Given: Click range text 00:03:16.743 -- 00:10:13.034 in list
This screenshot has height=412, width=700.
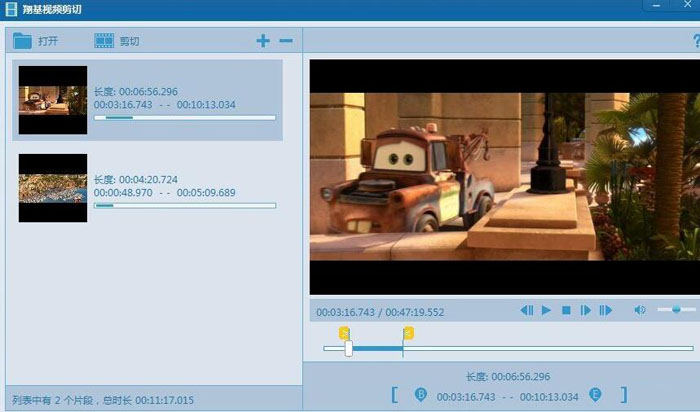Looking at the screenshot, I should [x=165, y=105].
